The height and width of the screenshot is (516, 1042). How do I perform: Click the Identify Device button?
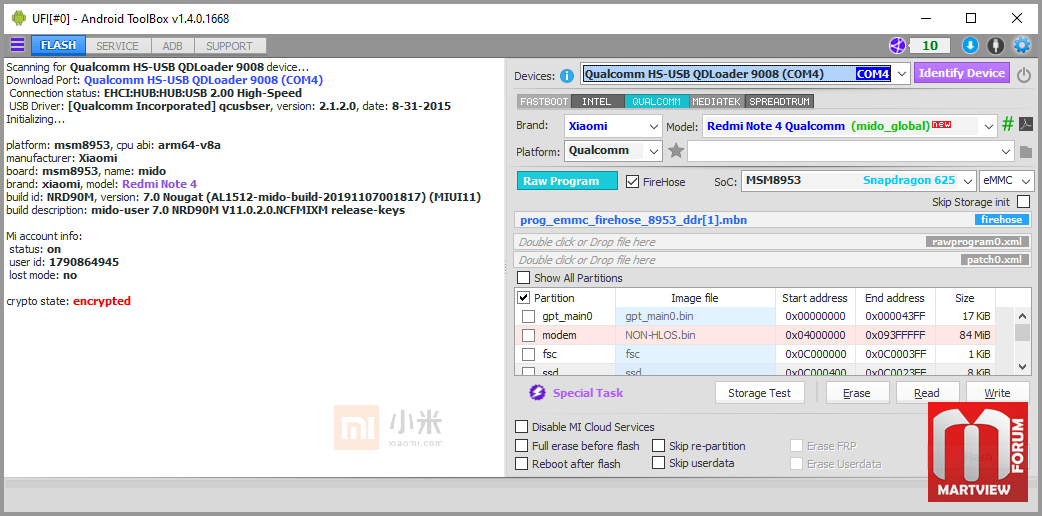tap(962, 73)
